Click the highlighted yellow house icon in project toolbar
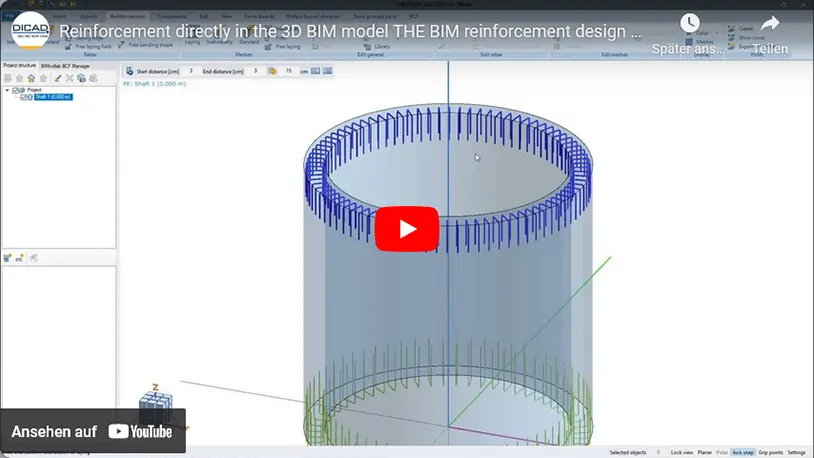Screen dimensions: 814x458 [x=31, y=78]
